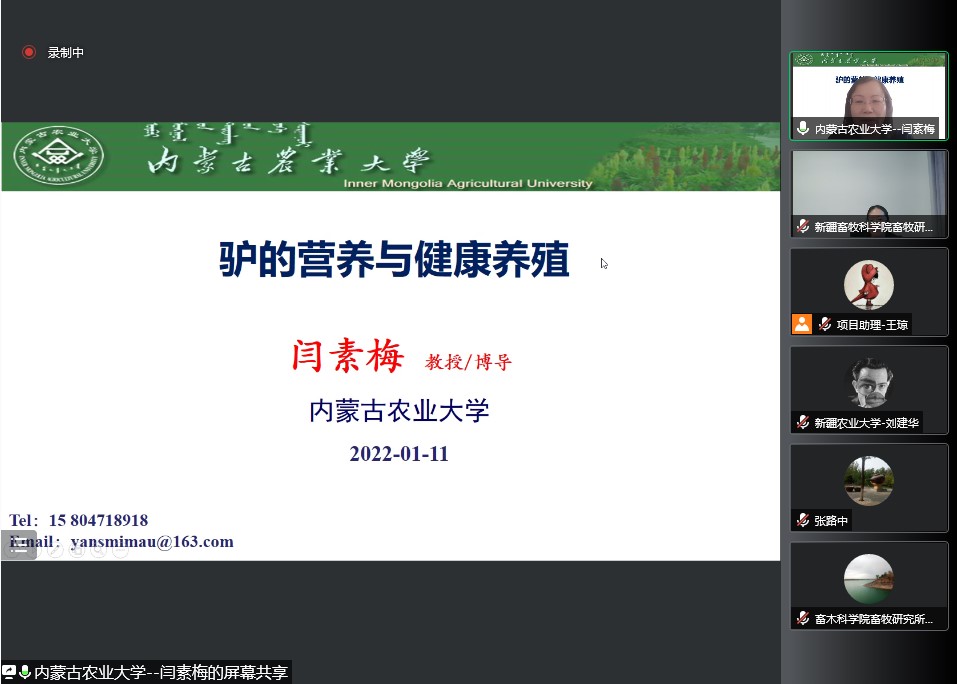
Task: Click the lake photo avatar of 畜木科学院
Action: [868, 578]
